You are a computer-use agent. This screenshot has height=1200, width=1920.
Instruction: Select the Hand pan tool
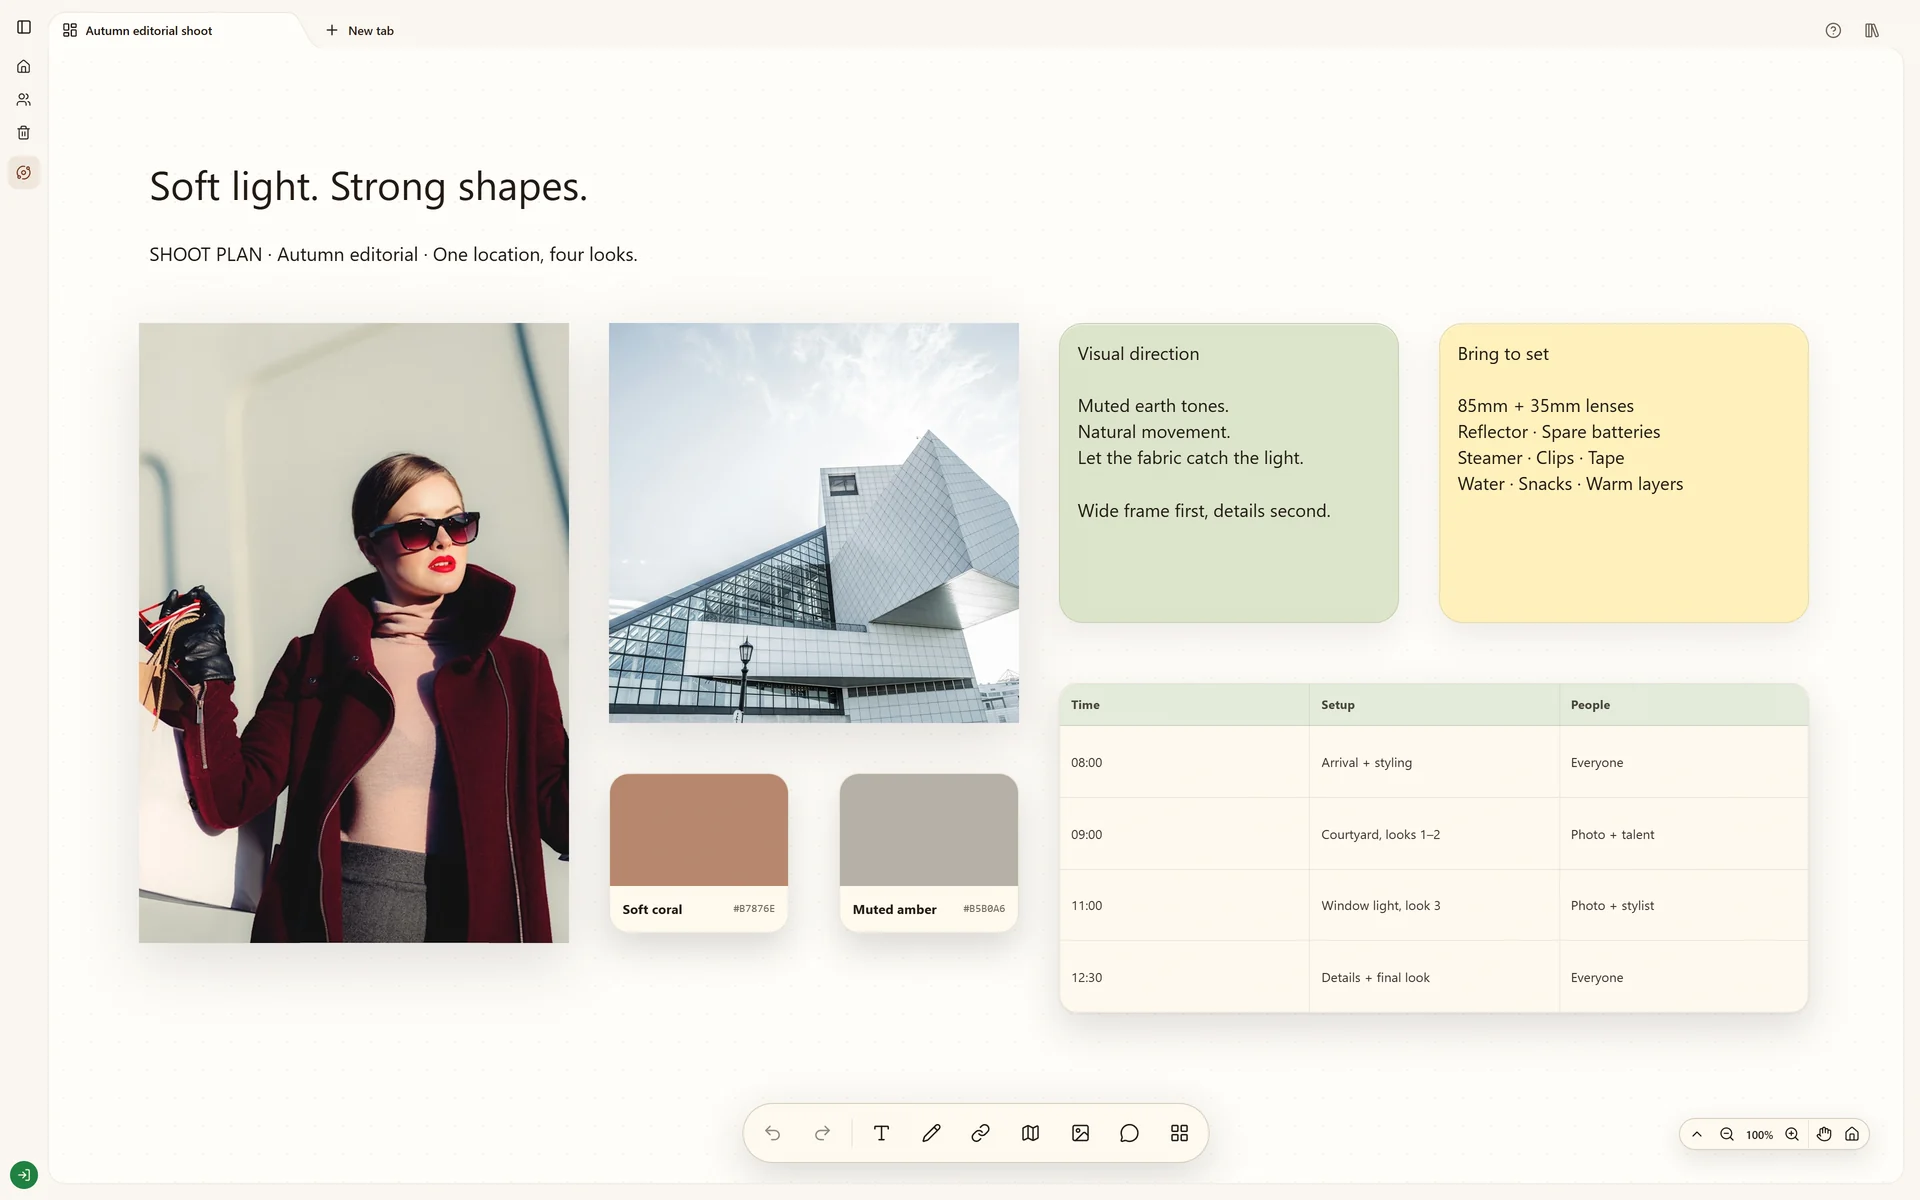click(1824, 1134)
